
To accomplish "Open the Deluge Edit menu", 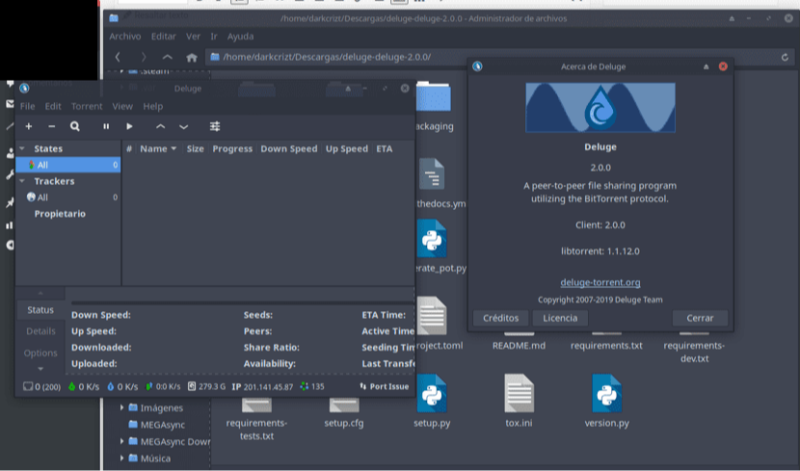I will click(53, 106).
